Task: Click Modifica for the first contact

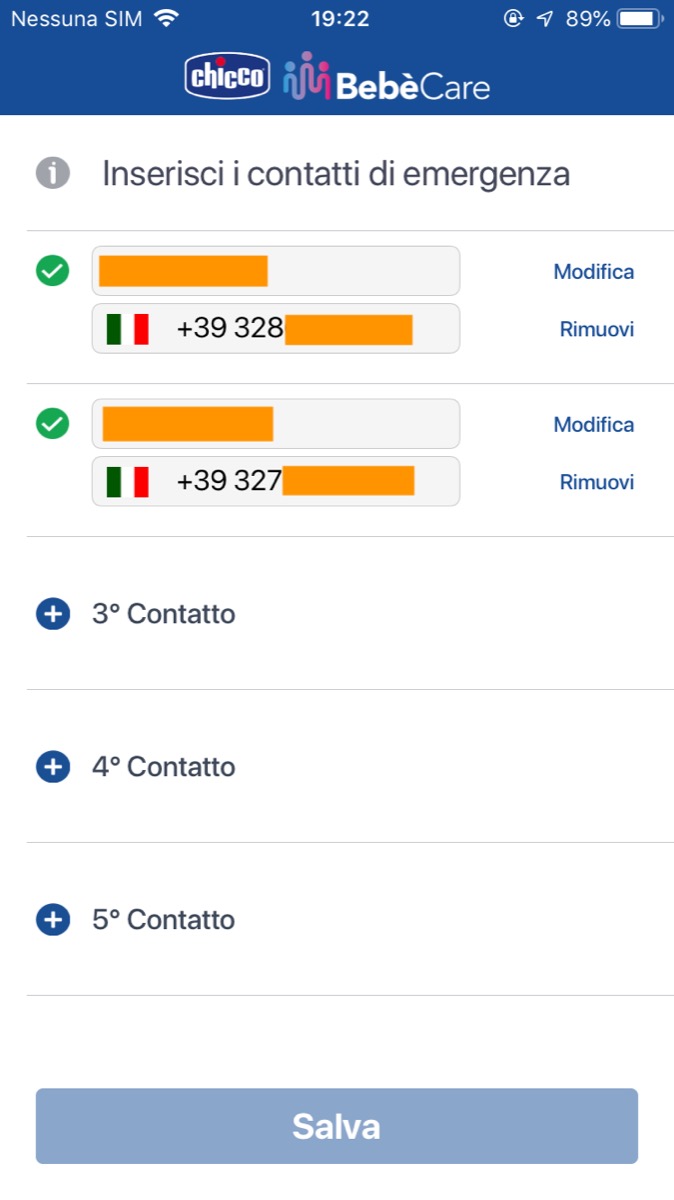Action: pyautogui.click(x=594, y=271)
